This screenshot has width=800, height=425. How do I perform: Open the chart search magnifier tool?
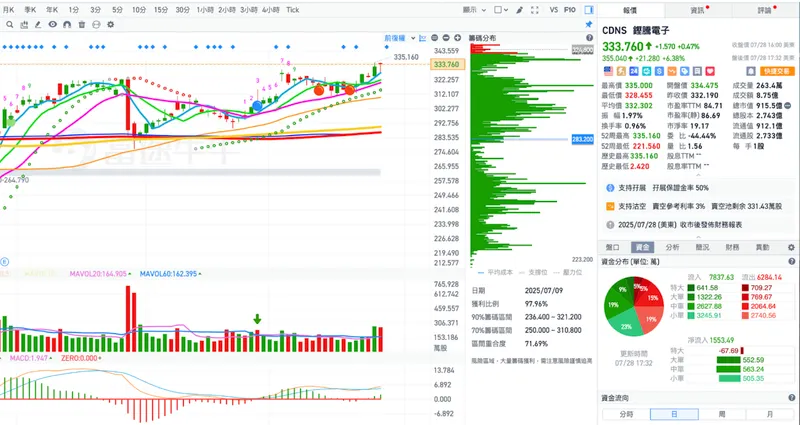click(10, 24)
